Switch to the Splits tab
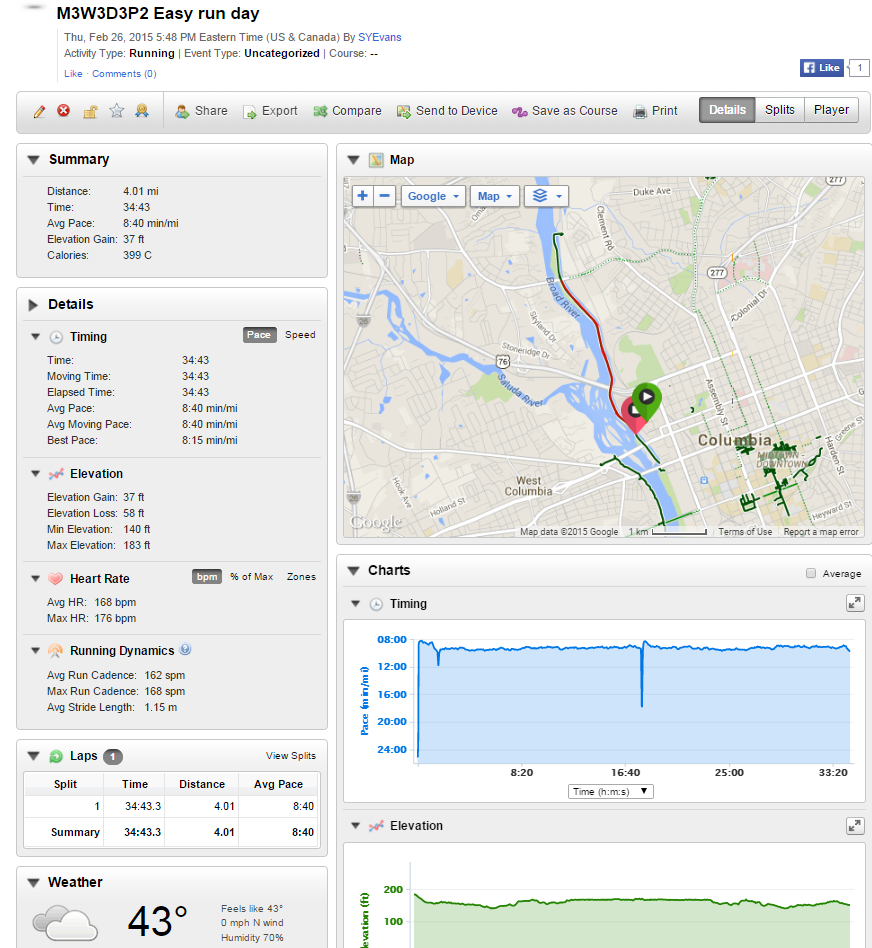872x948 pixels. [780, 110]
